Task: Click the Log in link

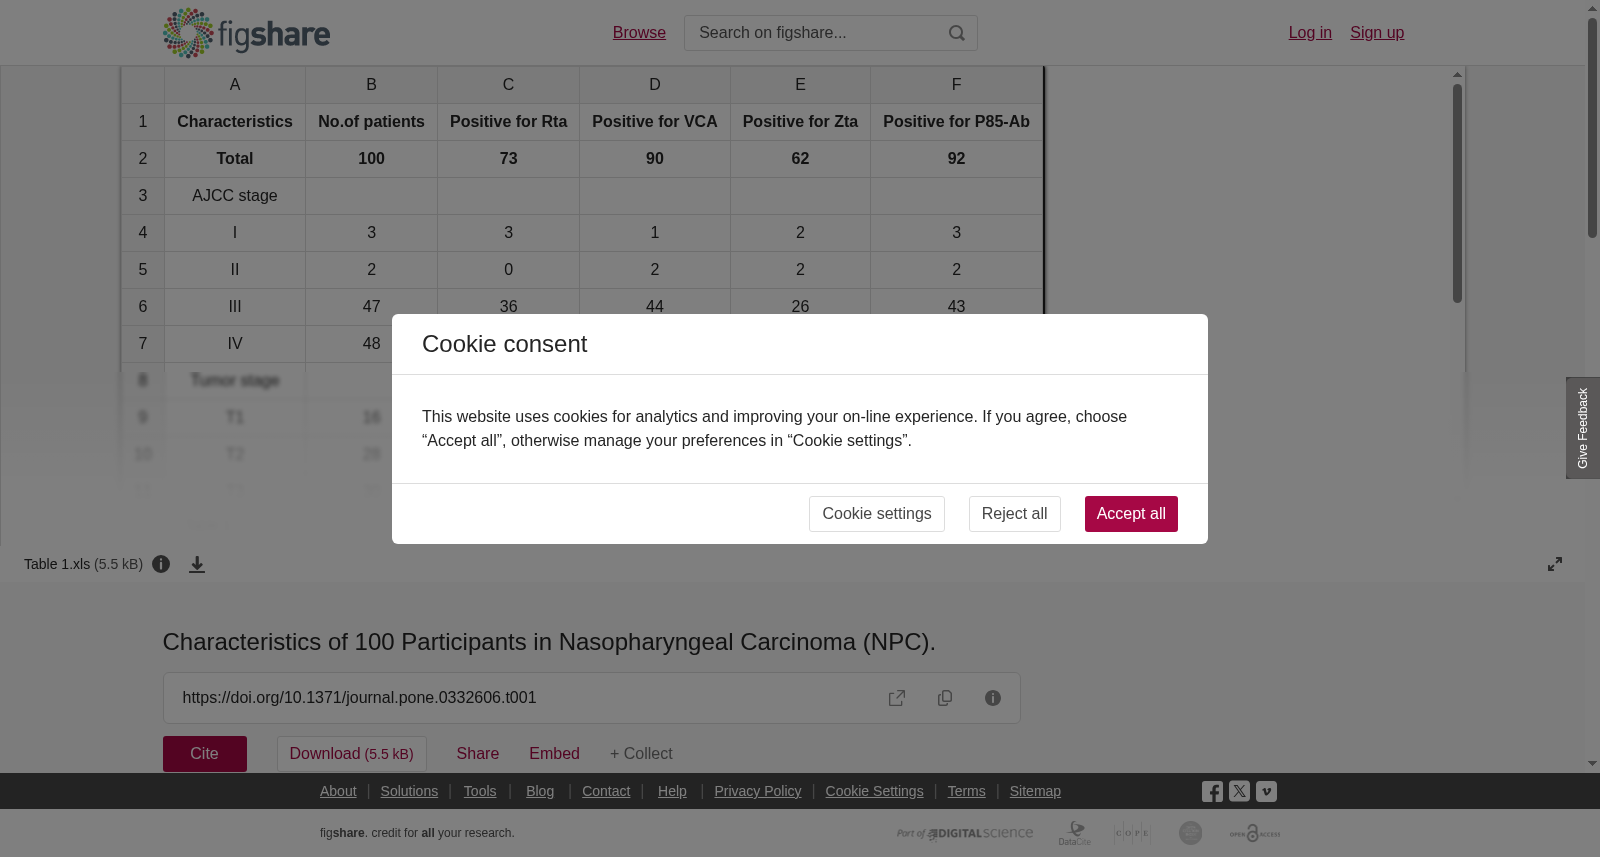Action: [x=1310, y=33]
